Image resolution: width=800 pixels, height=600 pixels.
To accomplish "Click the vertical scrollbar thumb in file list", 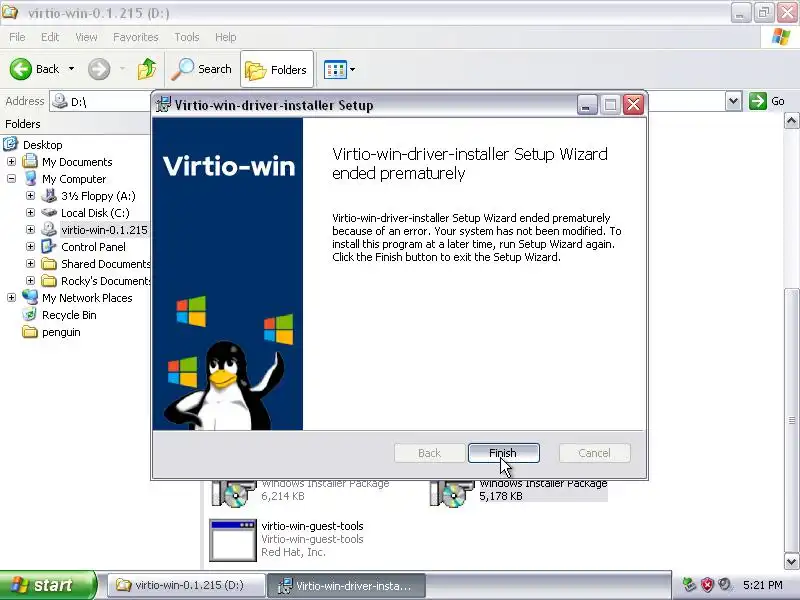I will coord(791,420).
